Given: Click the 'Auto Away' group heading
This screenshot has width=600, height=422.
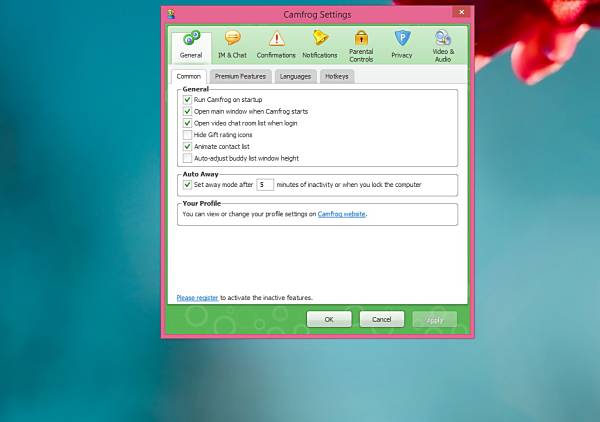Looking at the screenshot, I should (x=201, y=174).
